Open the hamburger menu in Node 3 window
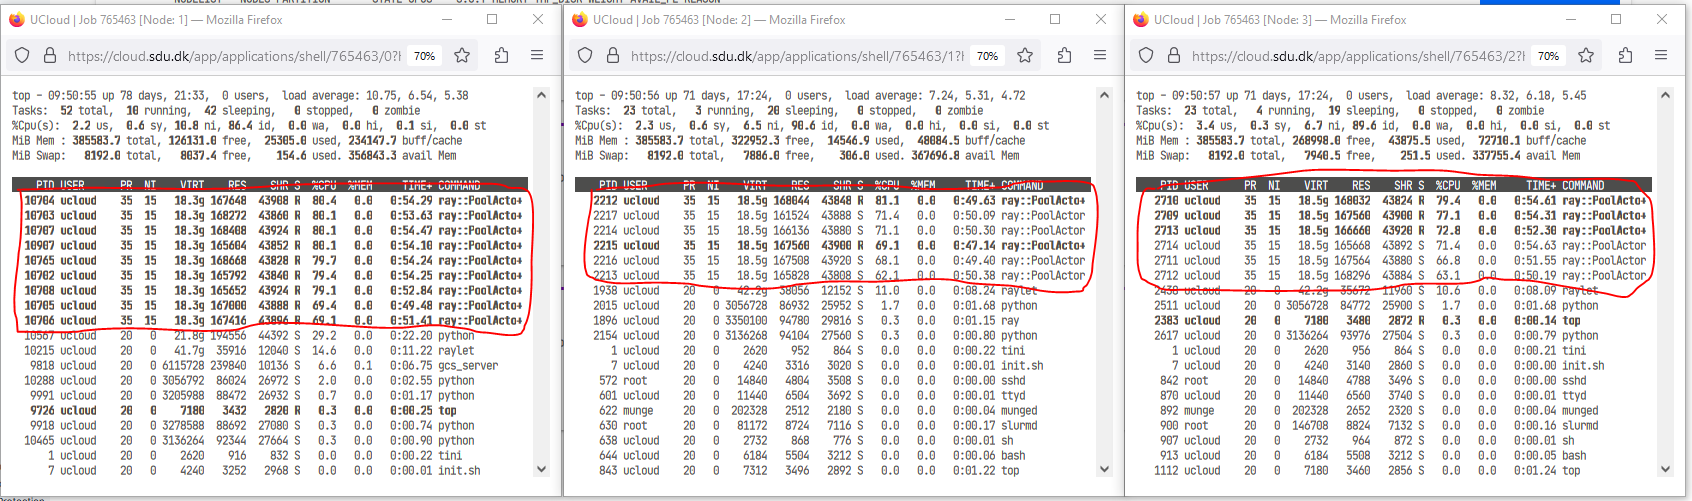This screenshot has width=1692, height=501. click(1661, 56)
